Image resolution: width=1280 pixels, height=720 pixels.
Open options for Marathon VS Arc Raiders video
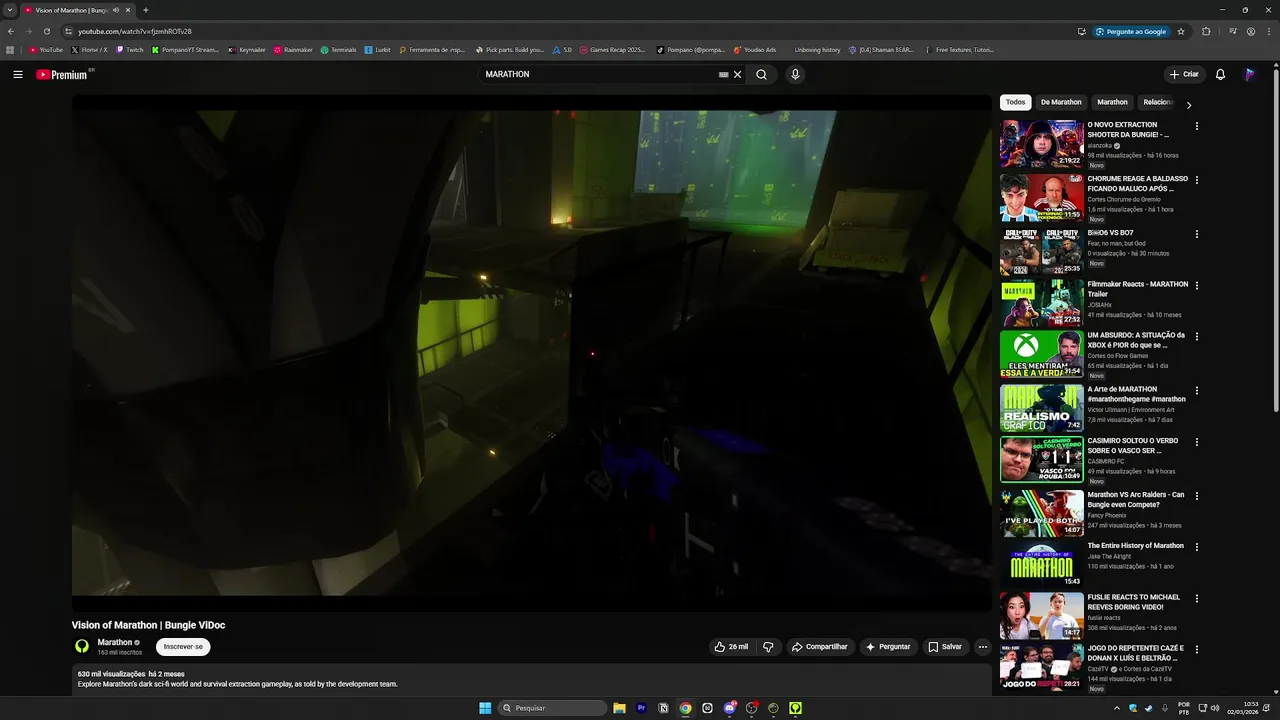coord(1196,495)
